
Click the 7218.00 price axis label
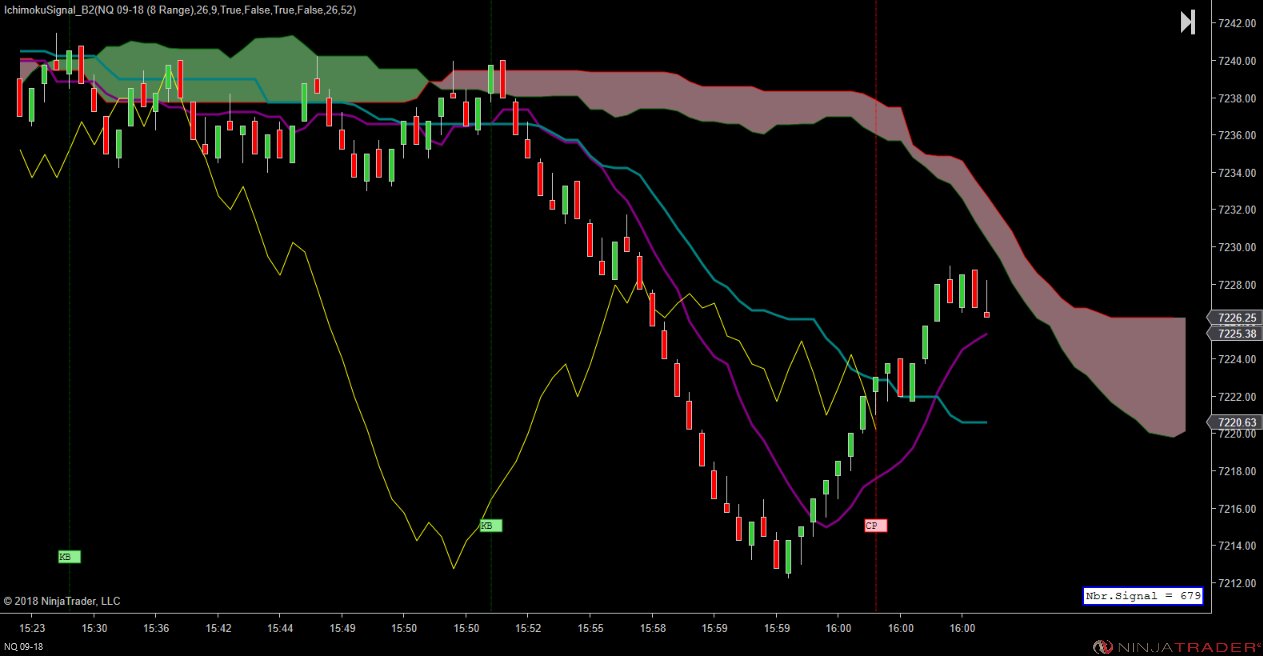pyautogui.click(x=1238, y=471)
